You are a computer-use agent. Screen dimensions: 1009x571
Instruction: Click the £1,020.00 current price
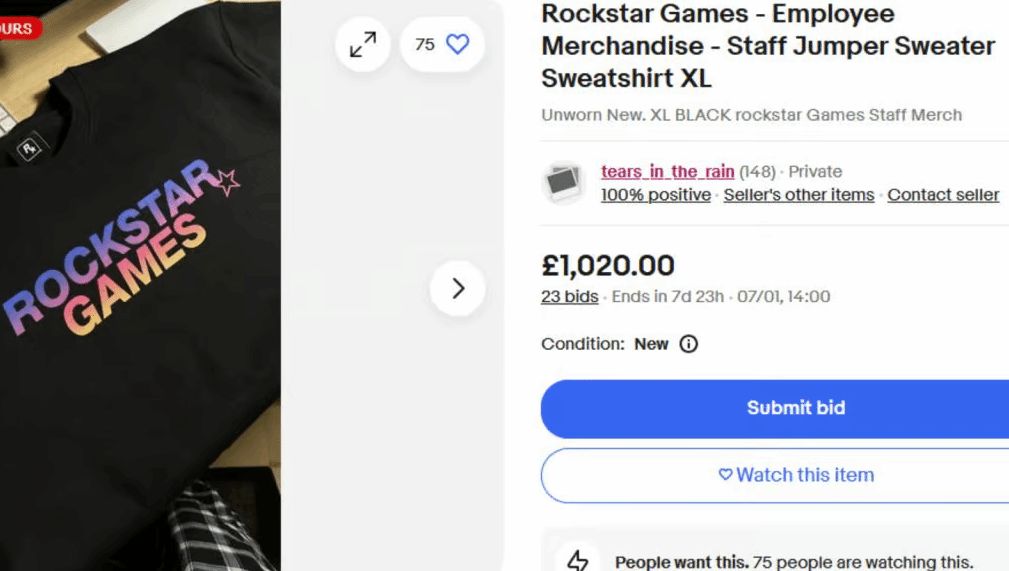pos(608,265)
